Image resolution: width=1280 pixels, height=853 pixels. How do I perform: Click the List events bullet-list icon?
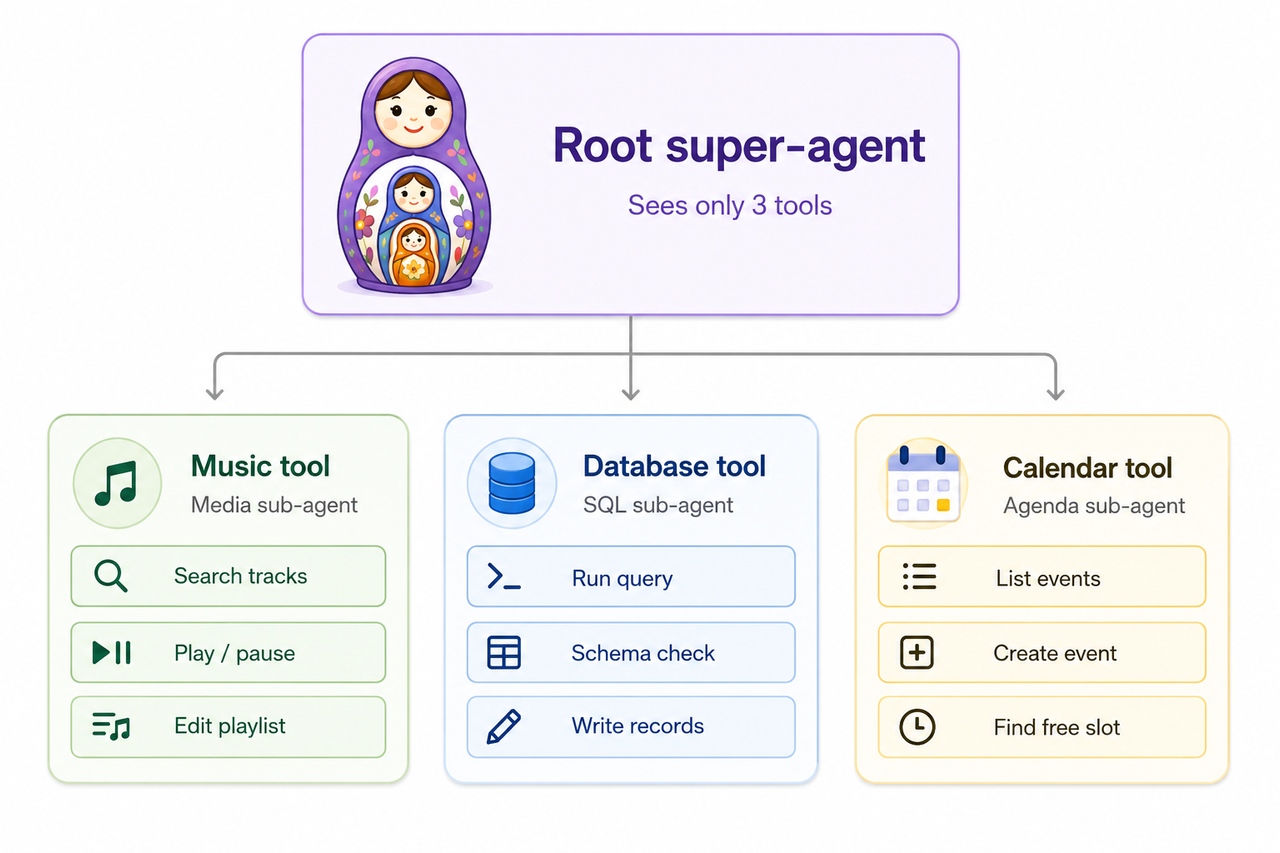(x=918, y=577)
